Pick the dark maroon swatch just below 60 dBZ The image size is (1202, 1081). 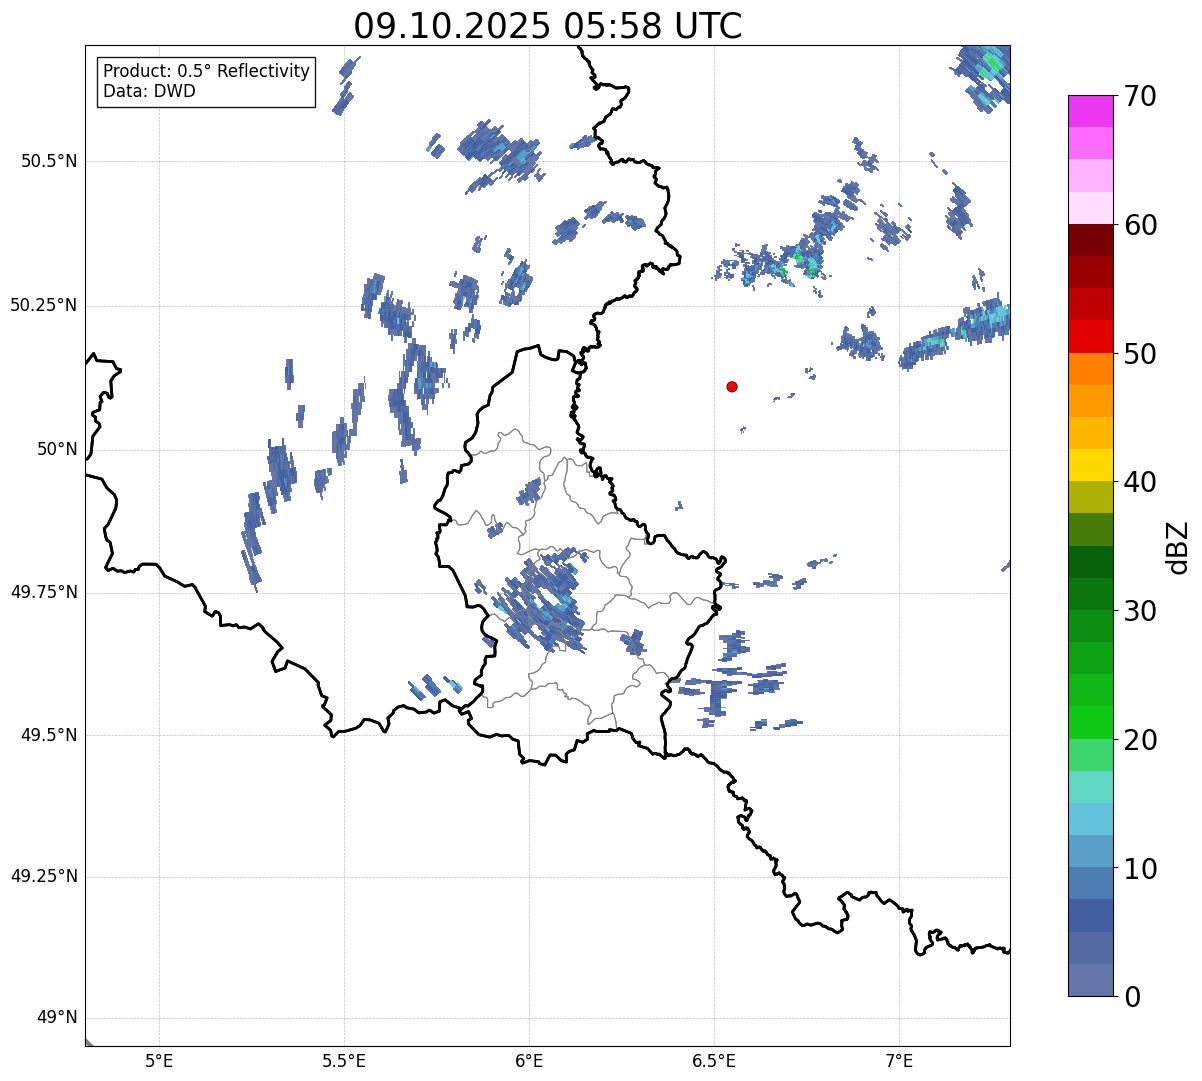pyautogui.click(x=1090, y=240)
